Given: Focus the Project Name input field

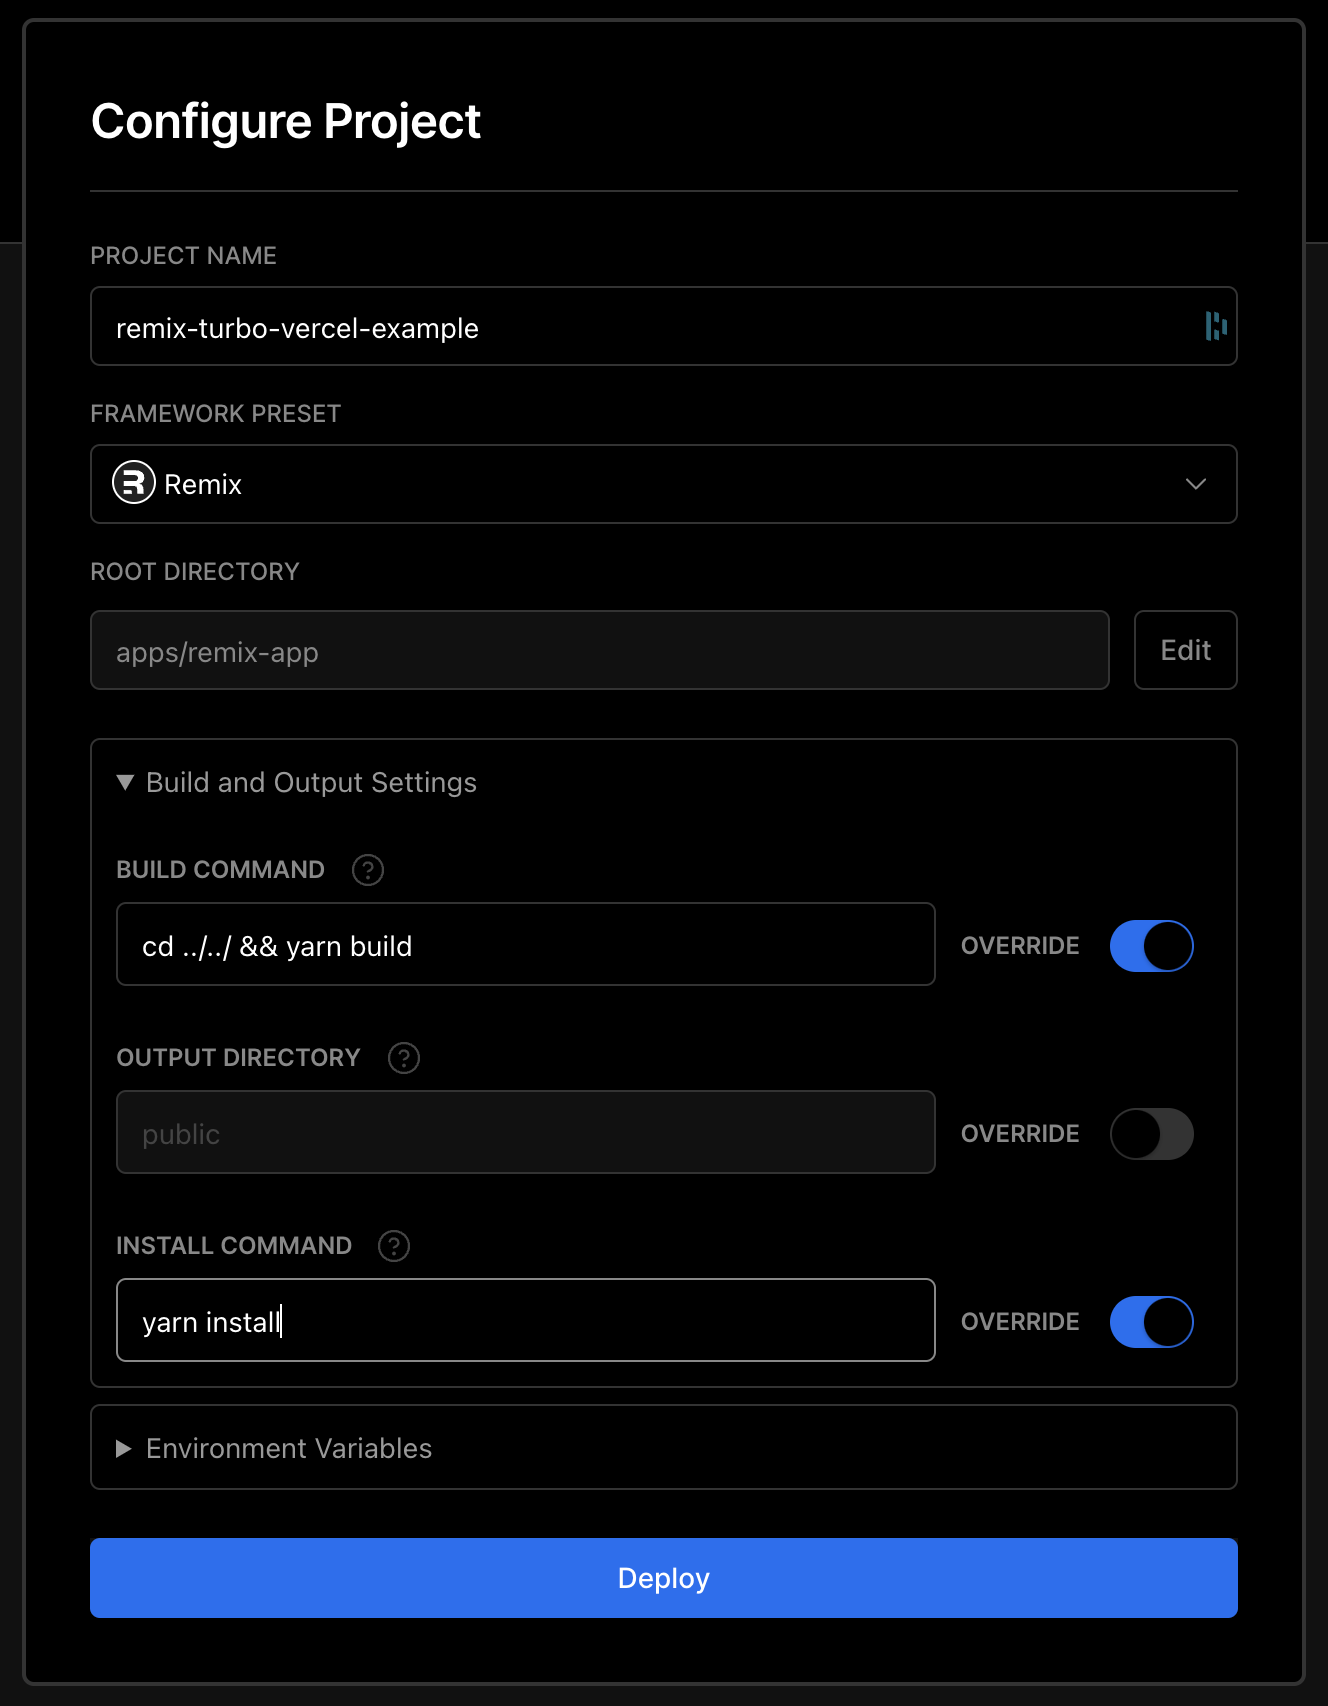Looking at the screenshot, I should tap(664, 326).
